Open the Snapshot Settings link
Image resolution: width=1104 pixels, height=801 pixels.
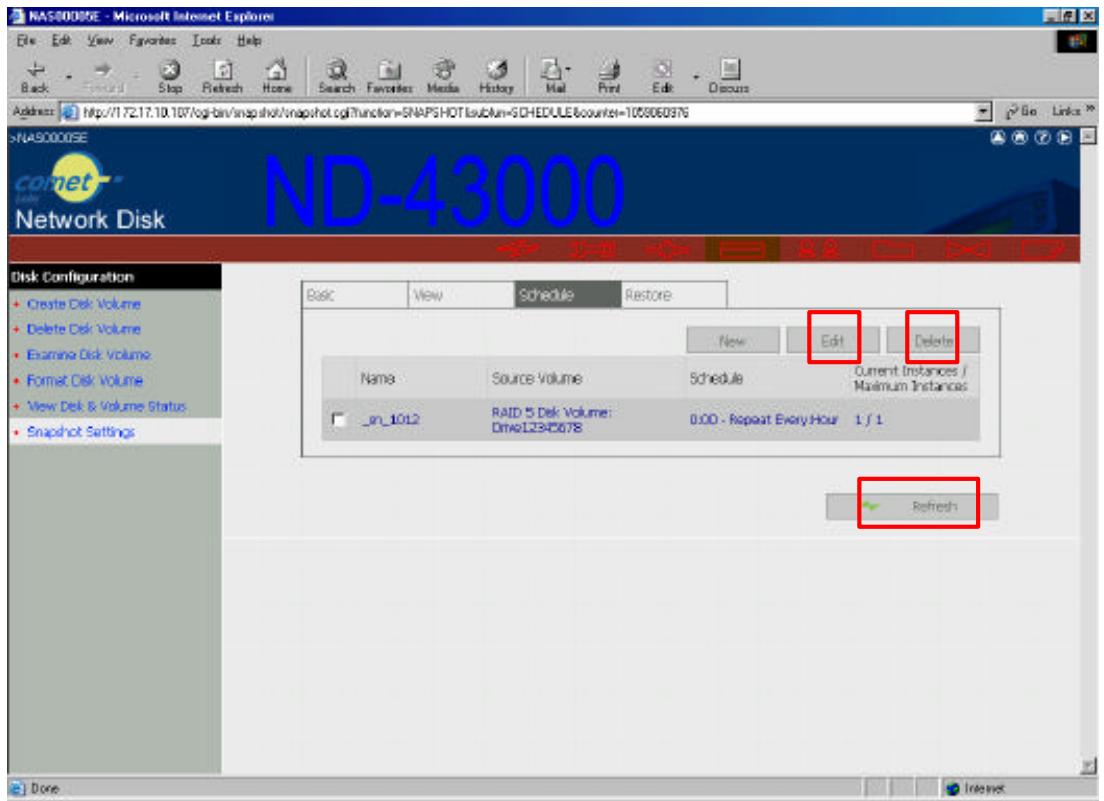coord(80,432)
